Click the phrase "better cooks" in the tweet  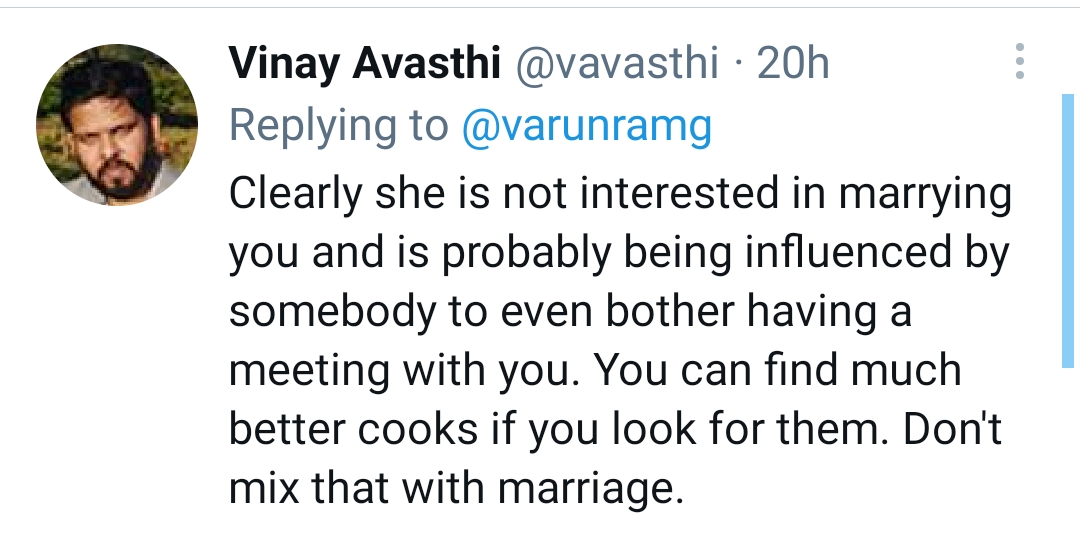(353, 429)
